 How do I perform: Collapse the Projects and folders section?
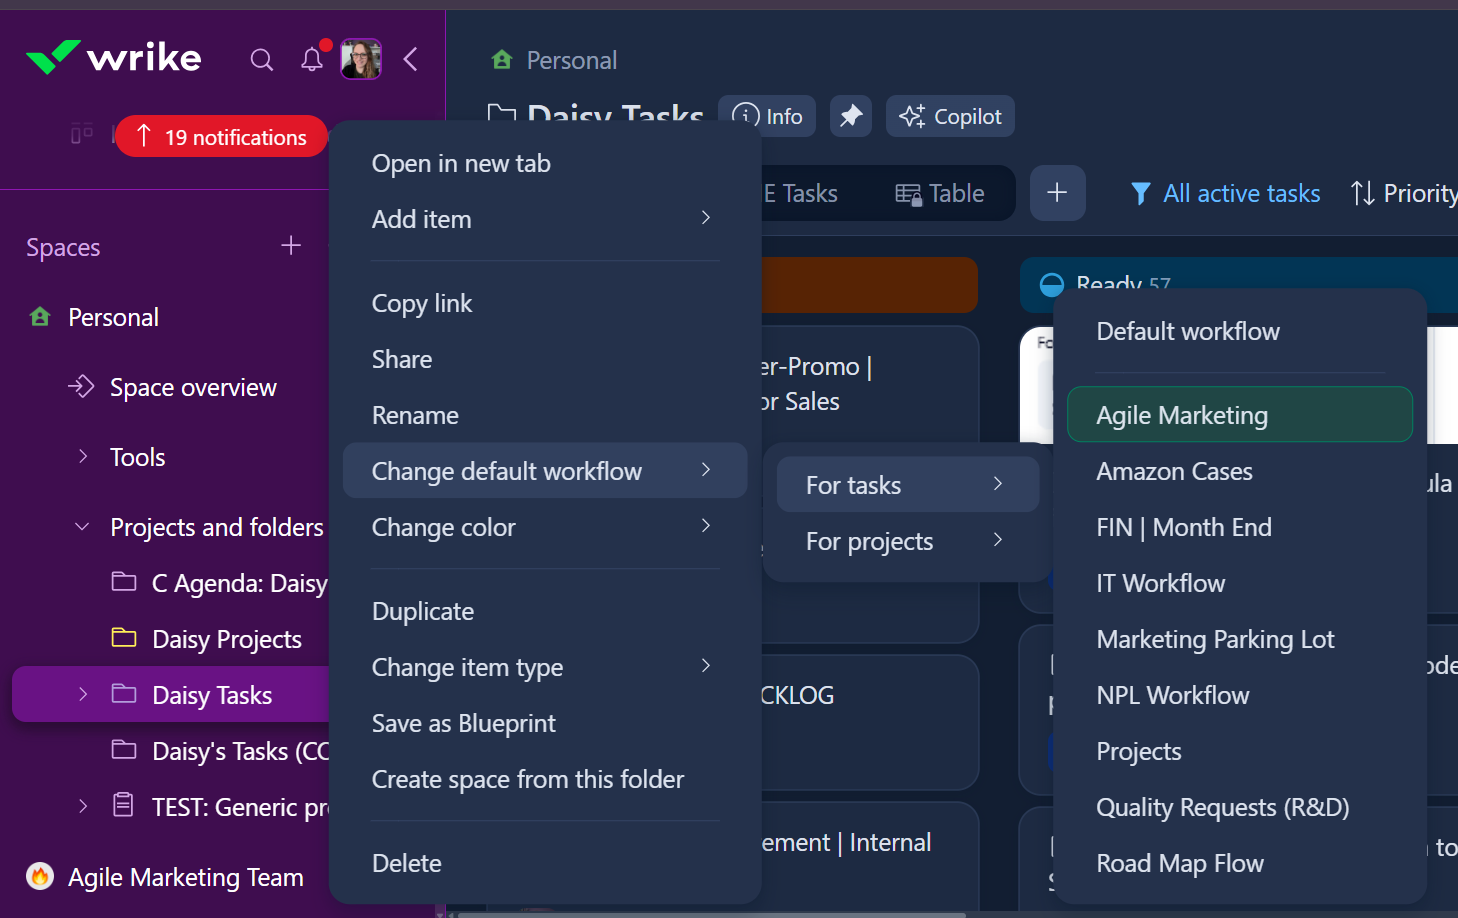tap(83, 527)
